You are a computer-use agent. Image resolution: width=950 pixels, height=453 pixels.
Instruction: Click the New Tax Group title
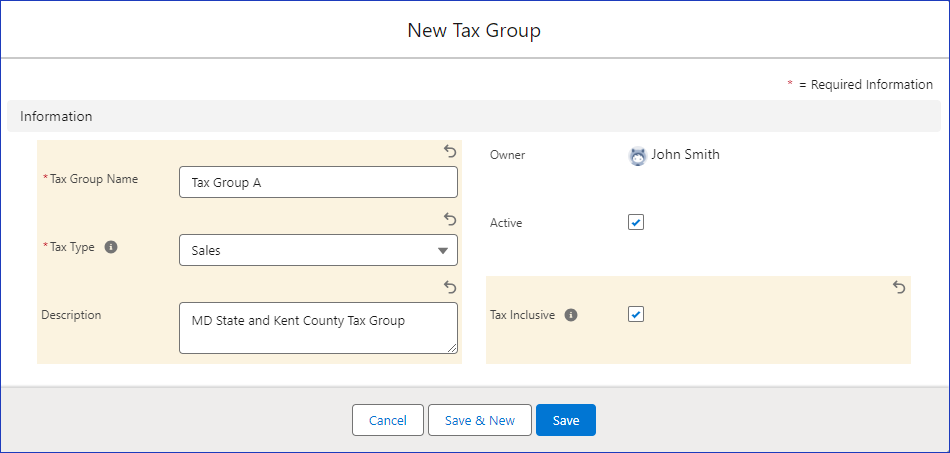[x=474, y=30]
